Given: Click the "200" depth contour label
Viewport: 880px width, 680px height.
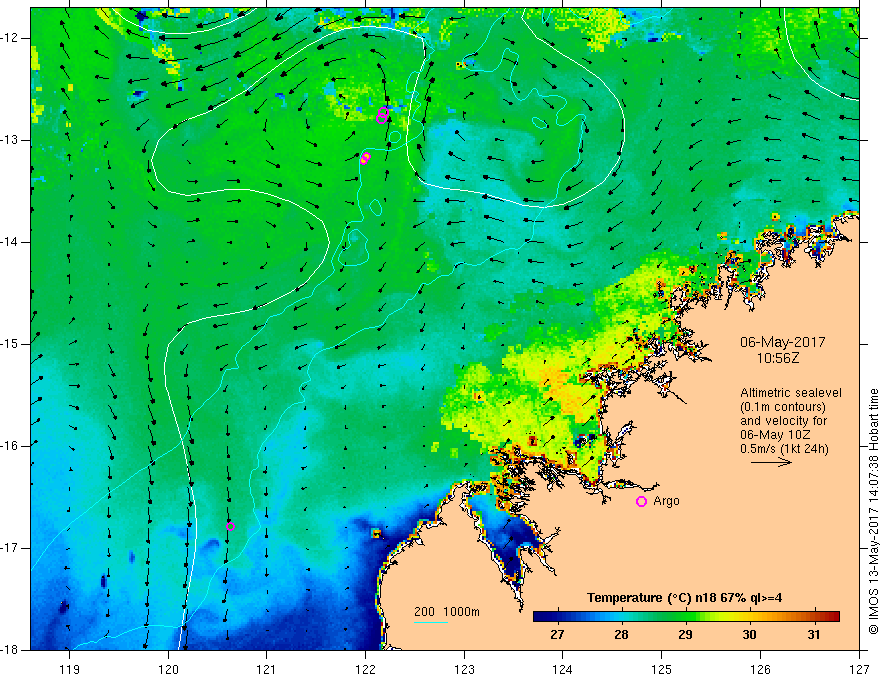Looking at the screenshot, I should tap(425, 612).
